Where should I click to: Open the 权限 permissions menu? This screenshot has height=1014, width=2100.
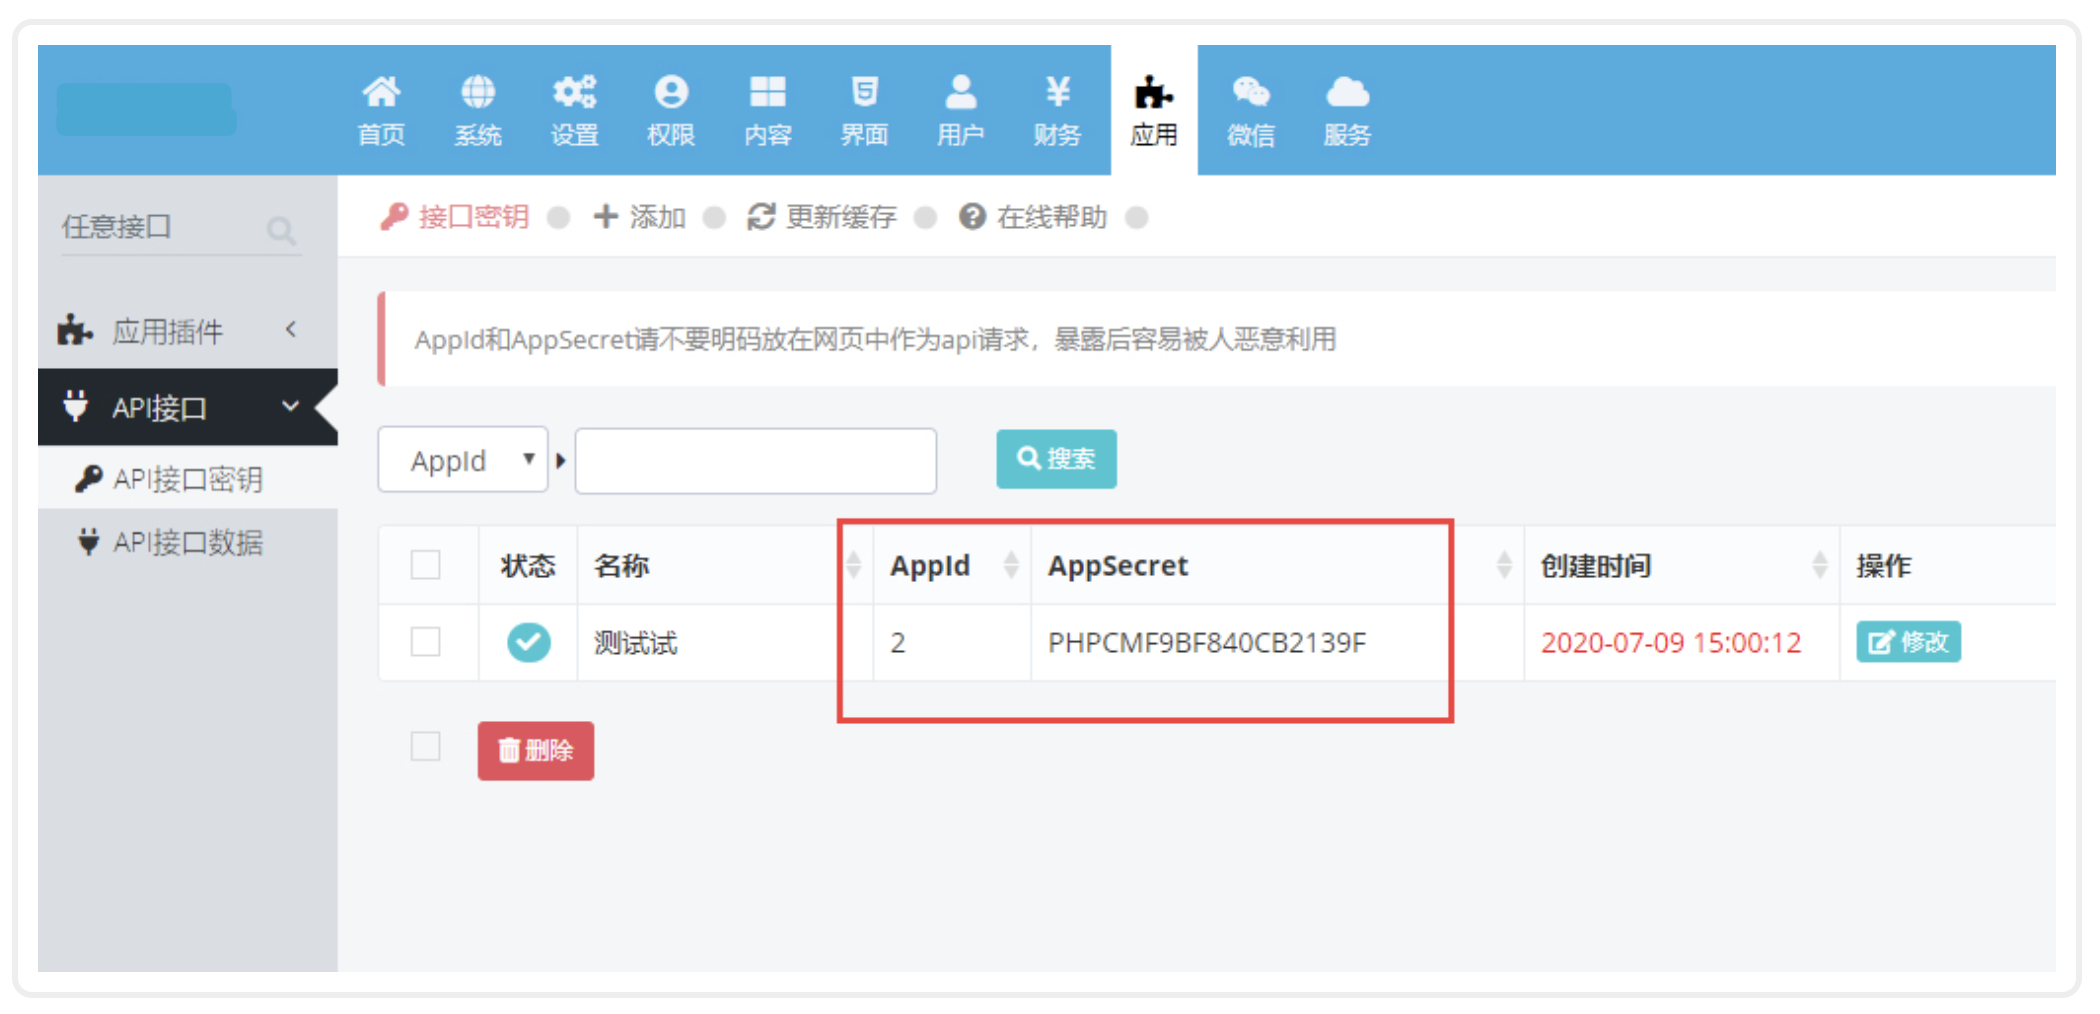tap(671, 111)
